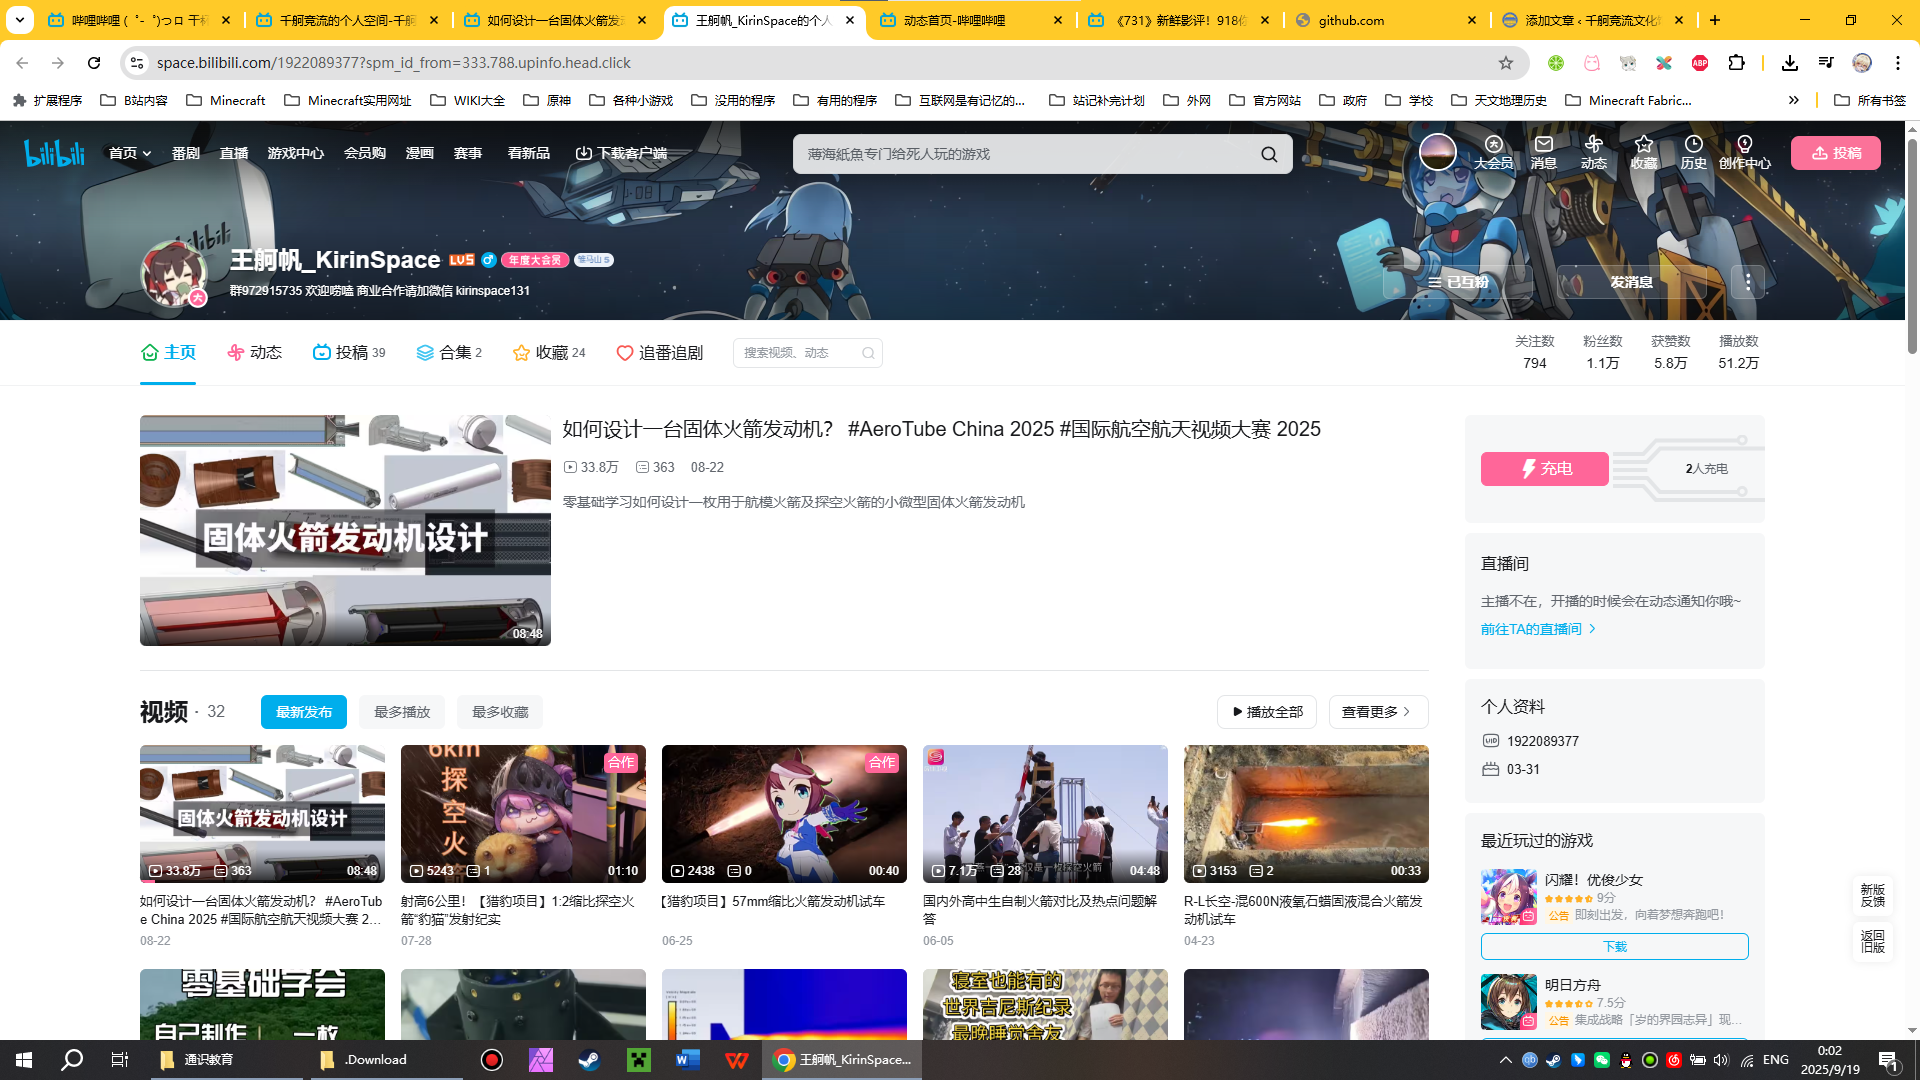
Task: Switch to the 投稿 tab
Action: [349, 352]
